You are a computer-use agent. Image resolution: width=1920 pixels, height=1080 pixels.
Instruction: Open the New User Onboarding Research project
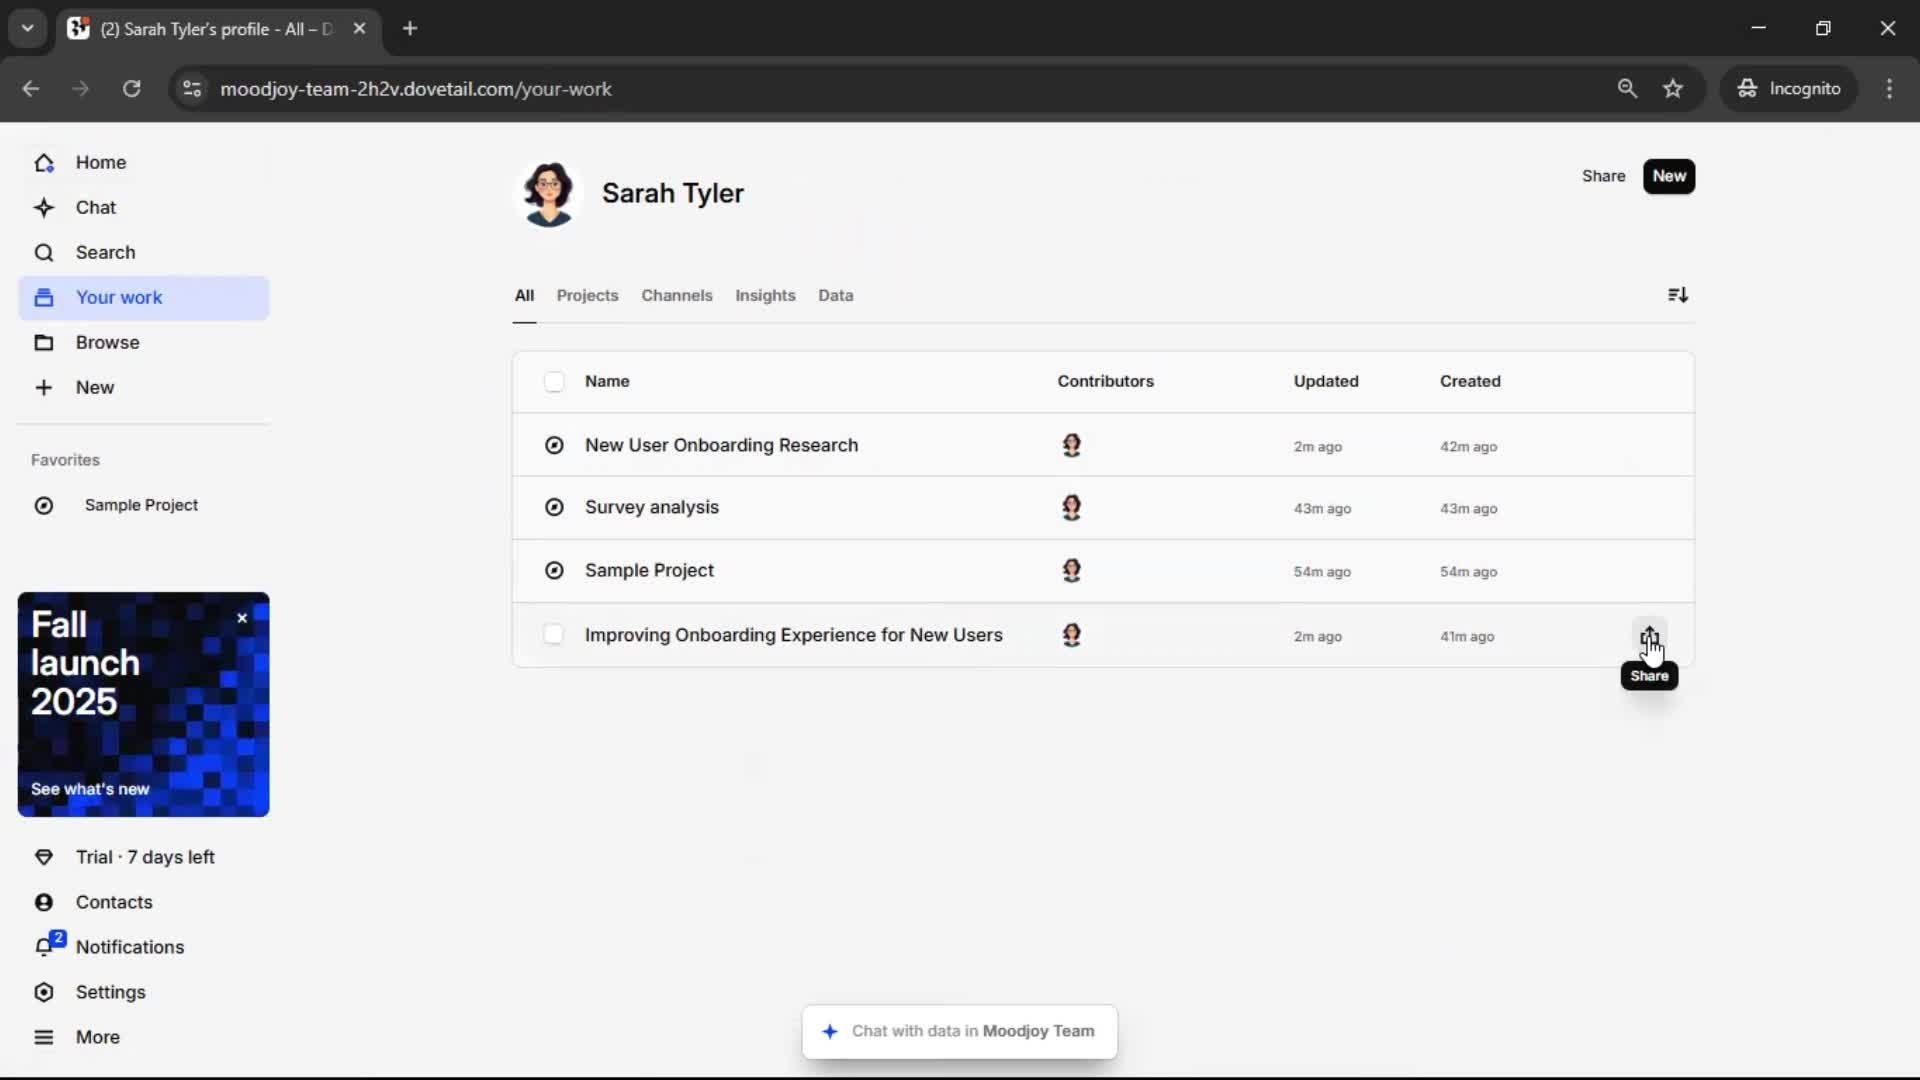721,445
